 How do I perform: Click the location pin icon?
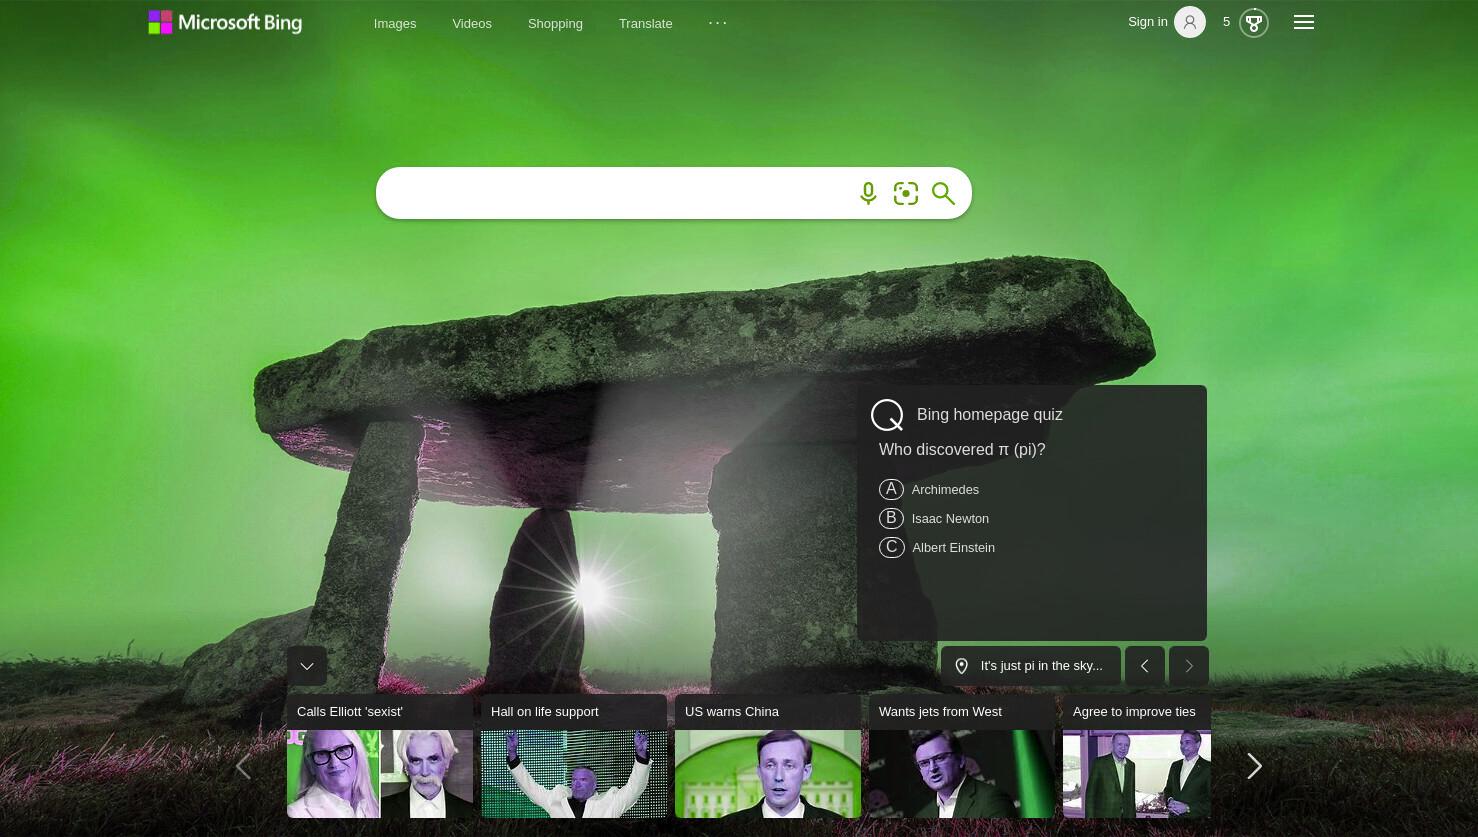(961, 666)
